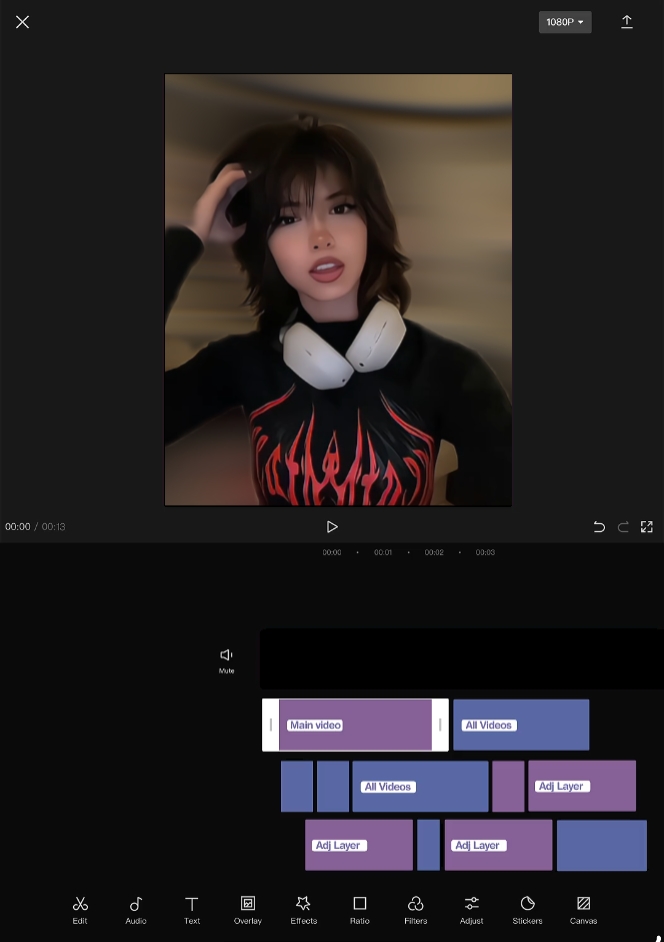The height and width of the screenshot is (942, 664).
Task: Open the Audio tool
Action: coord(136,908)
